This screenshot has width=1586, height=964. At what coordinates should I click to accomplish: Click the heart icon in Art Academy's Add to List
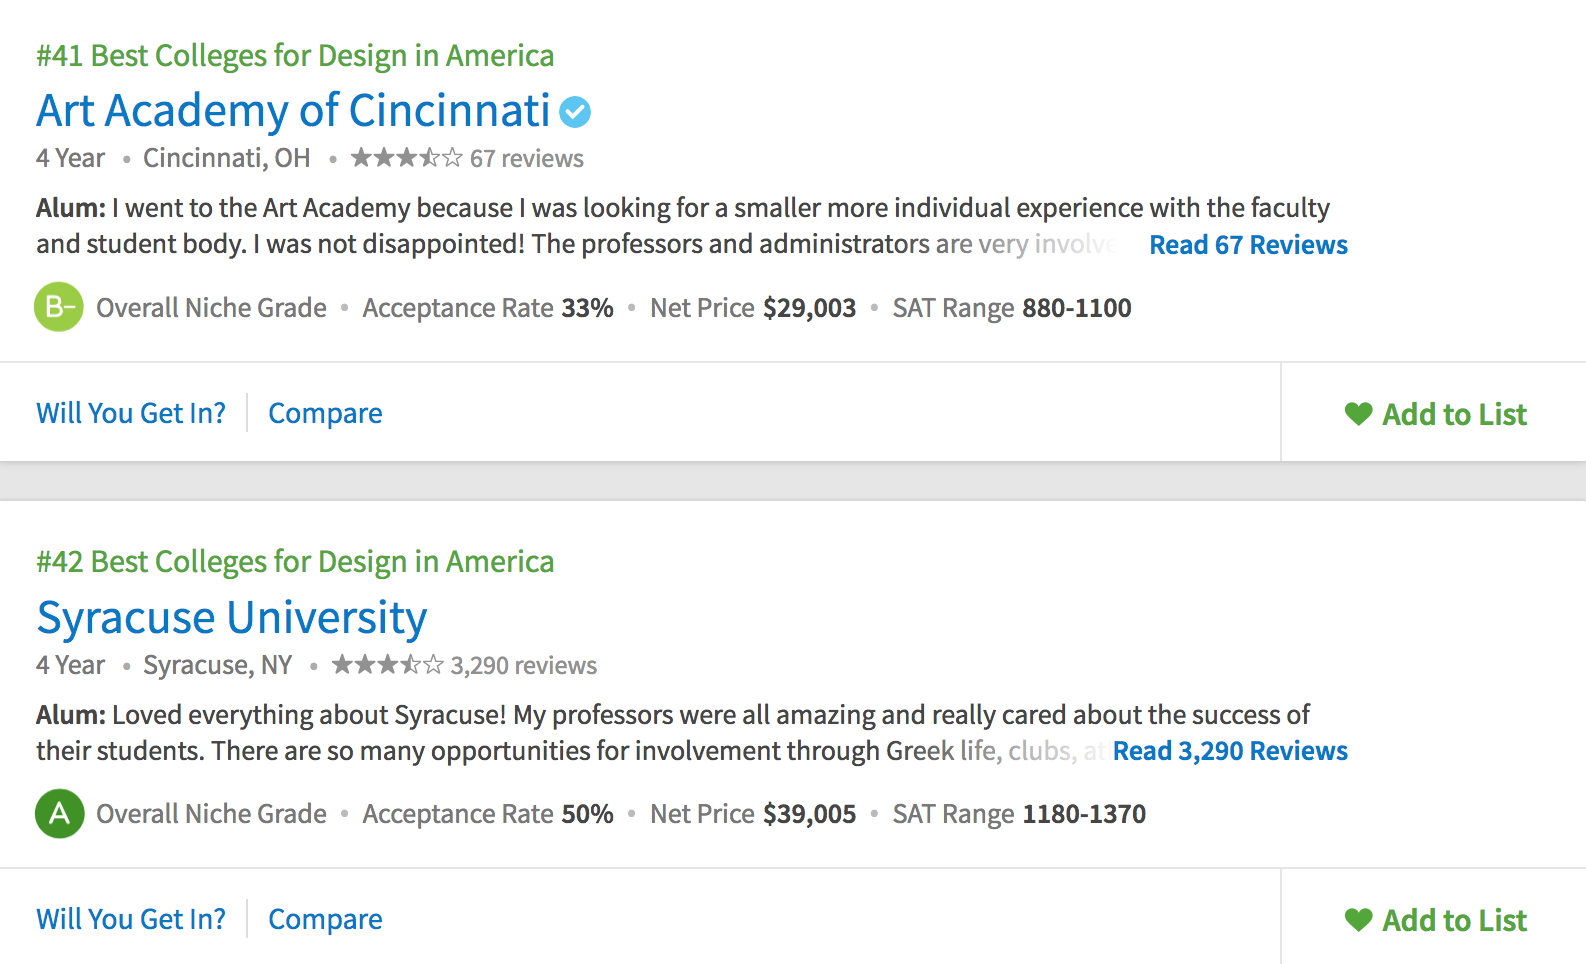click(1358, 413)
